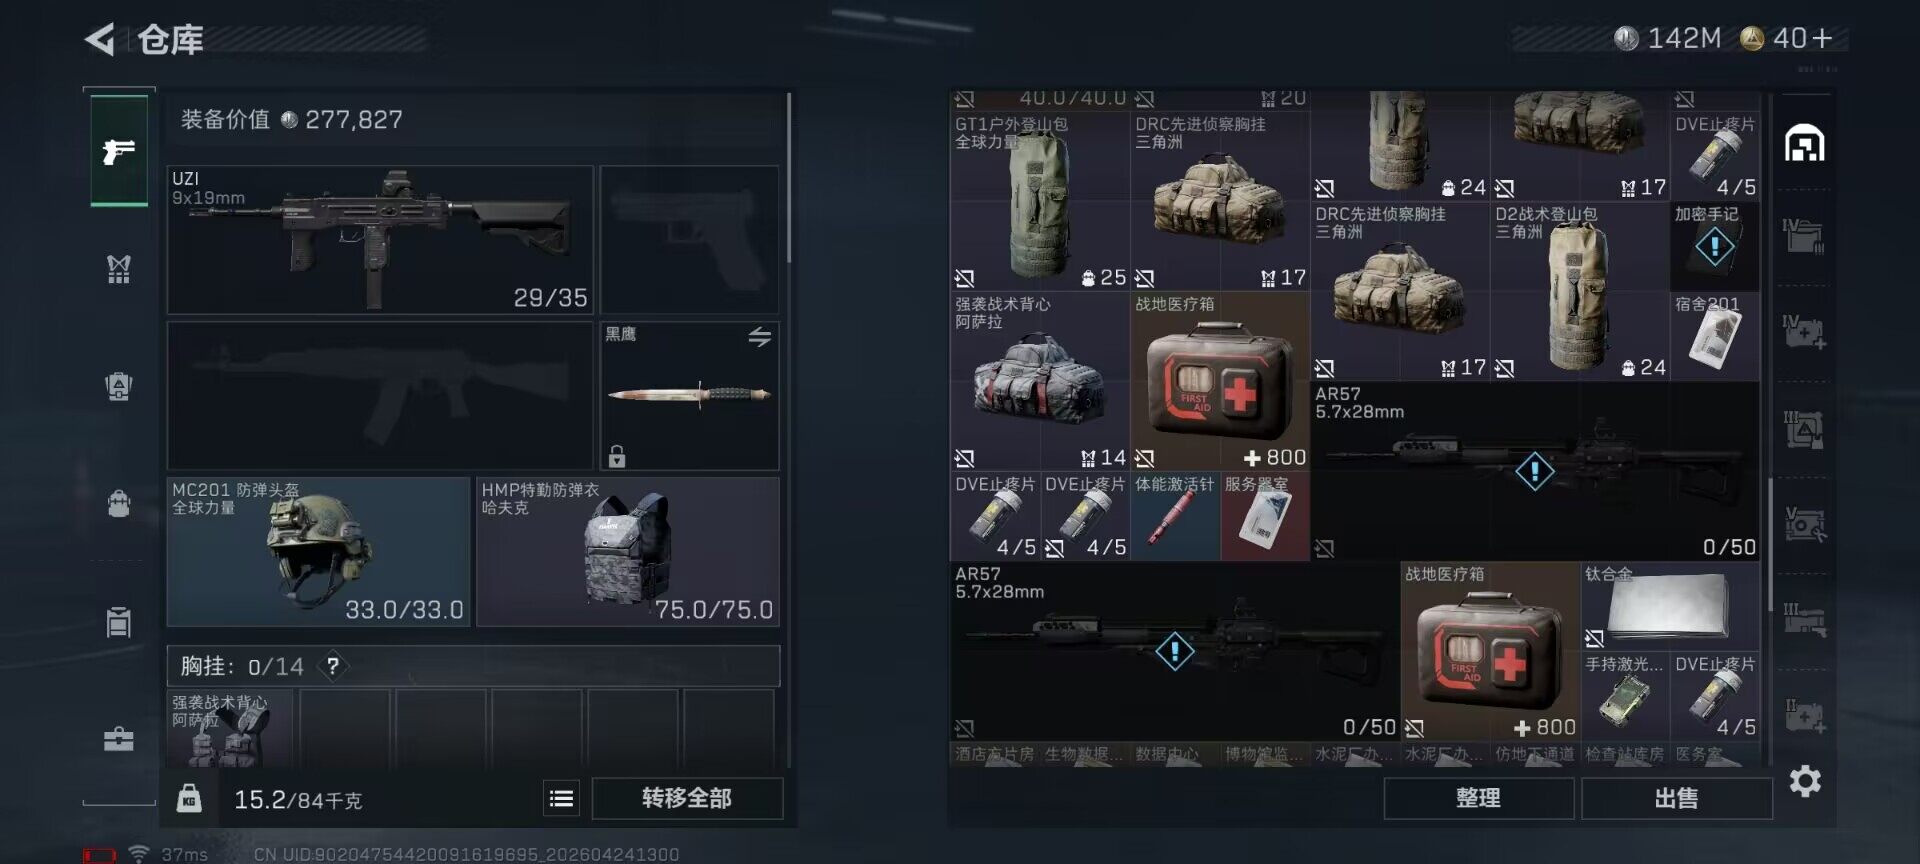
Task: Click the stash scrollbar on the right
Action: coord(1771,540)
